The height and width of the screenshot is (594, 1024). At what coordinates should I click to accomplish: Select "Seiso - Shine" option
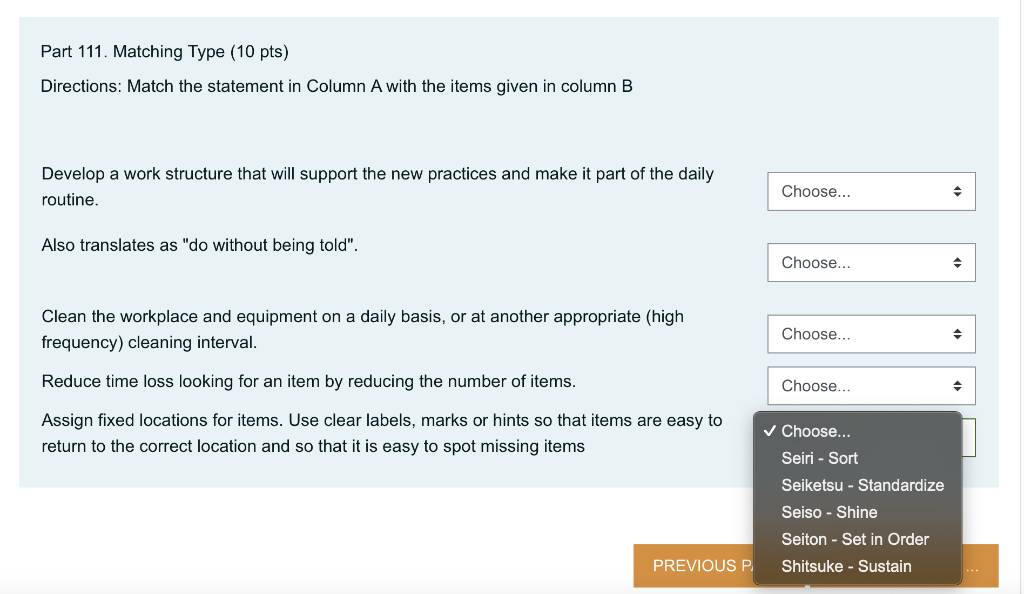click(829, 512)
